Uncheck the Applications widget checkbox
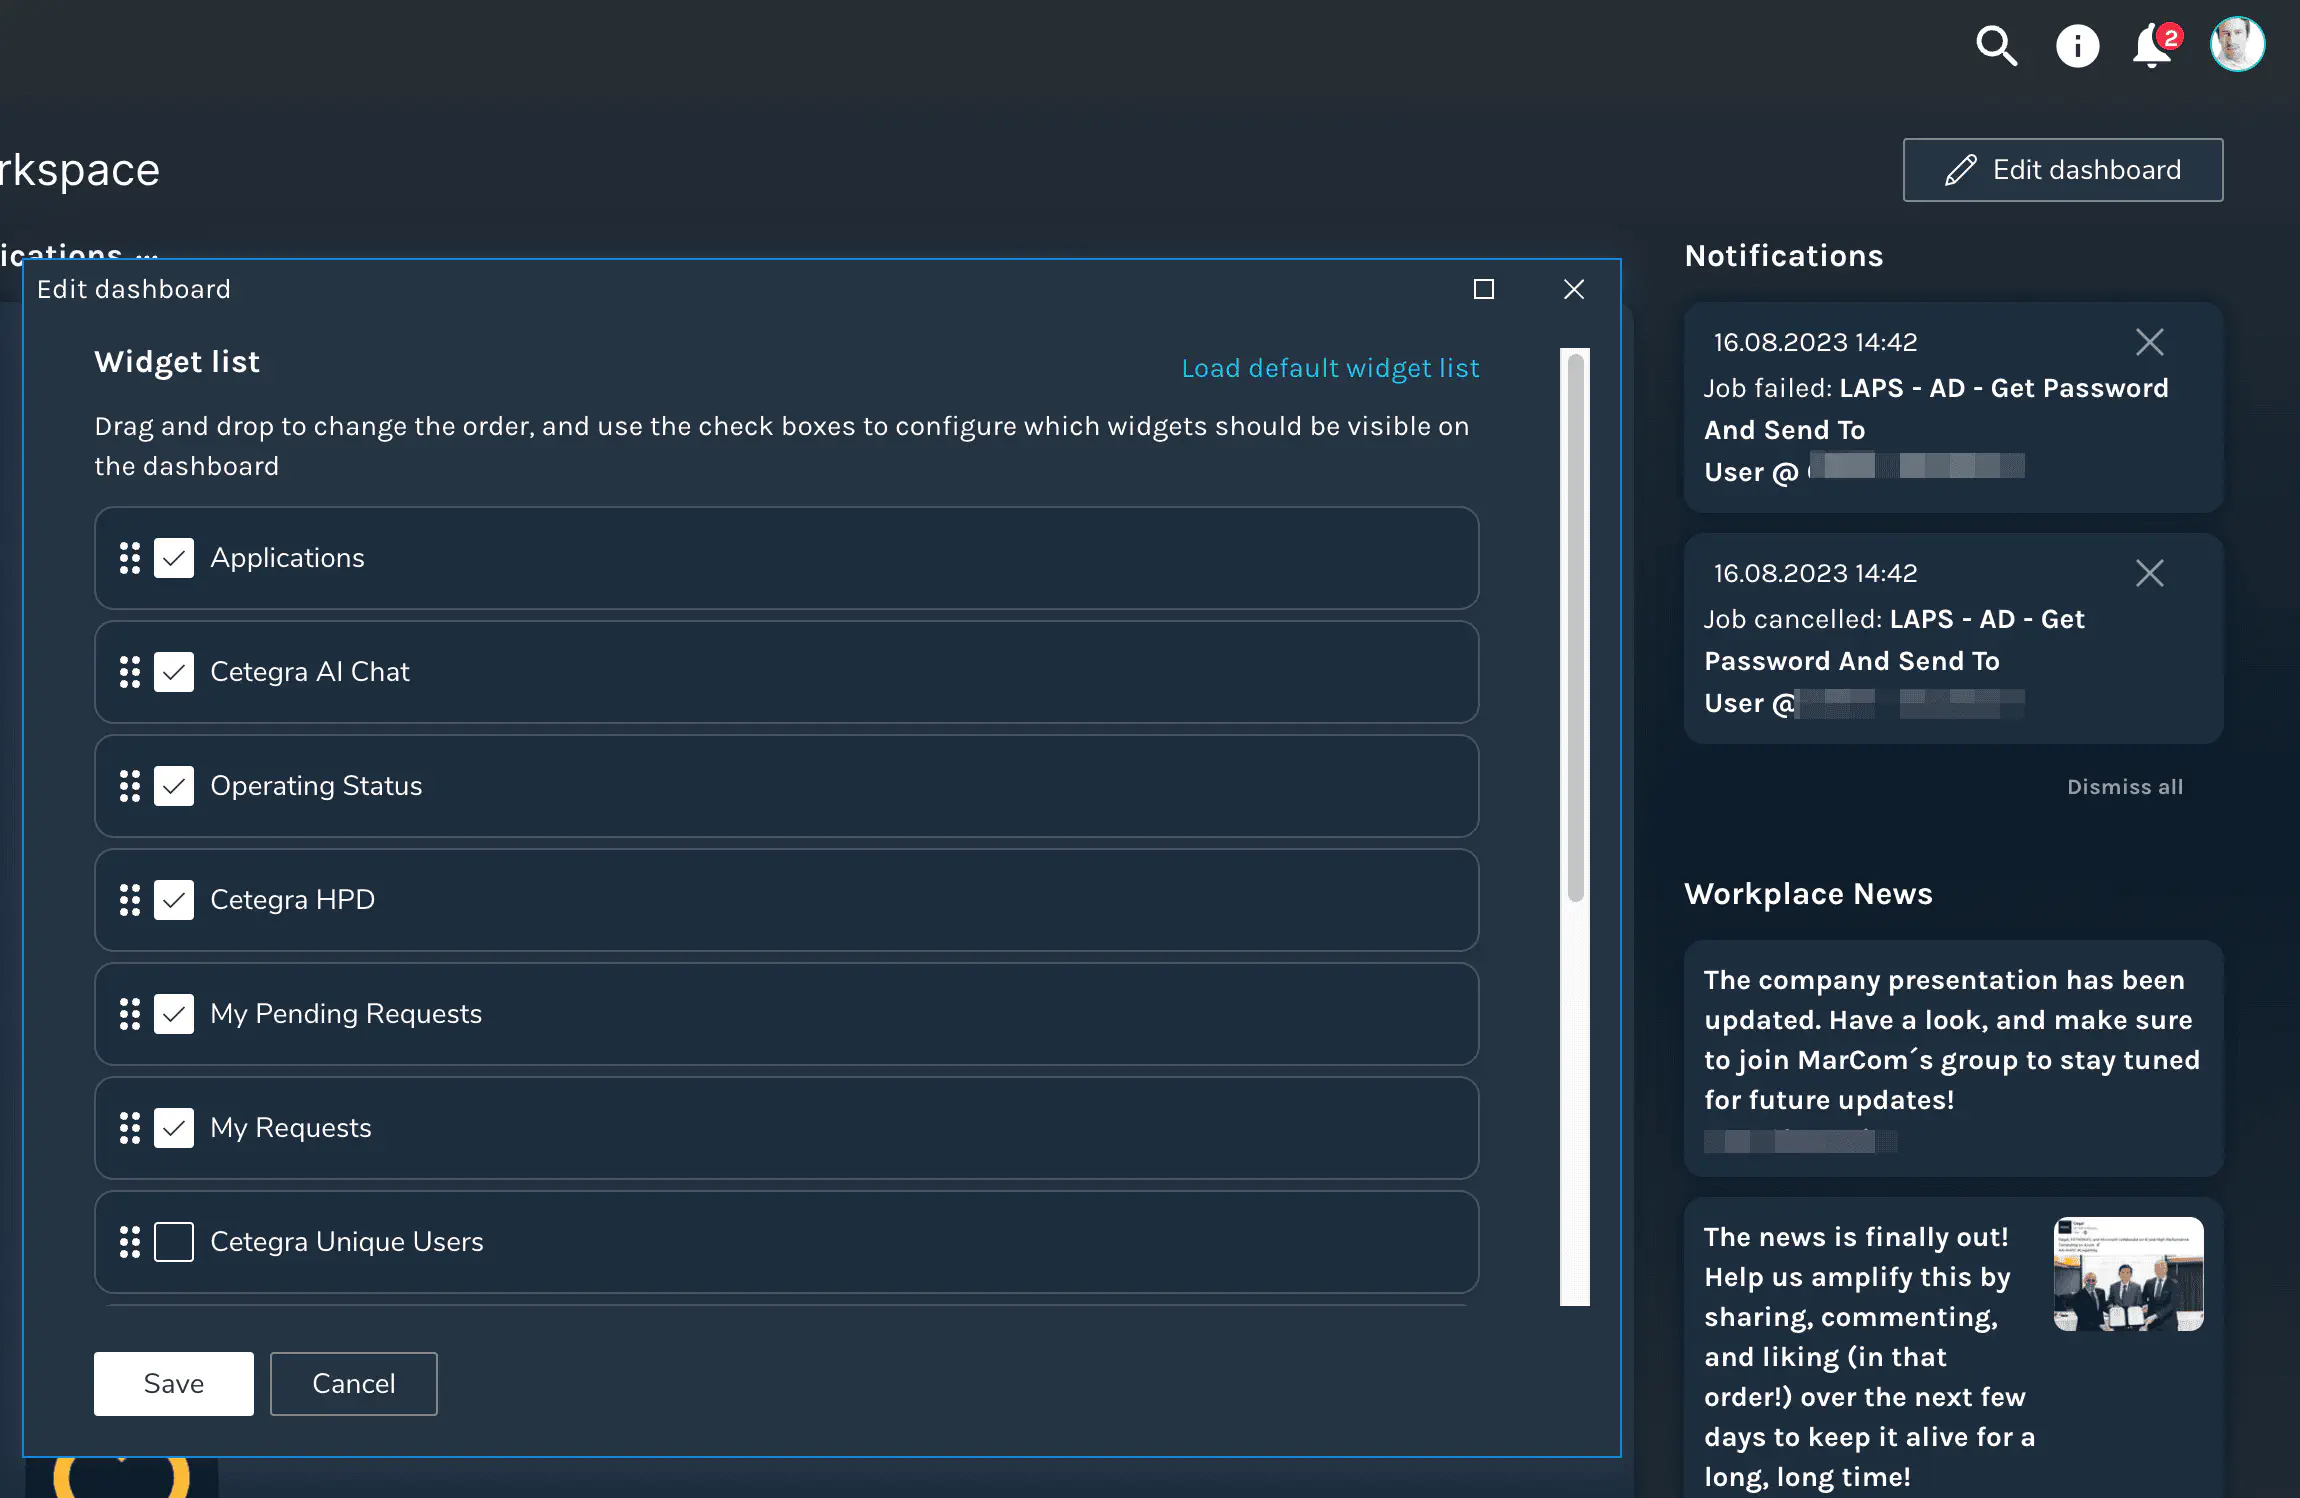Viewport: 2300px width, 1498px height. click(174, 558)
